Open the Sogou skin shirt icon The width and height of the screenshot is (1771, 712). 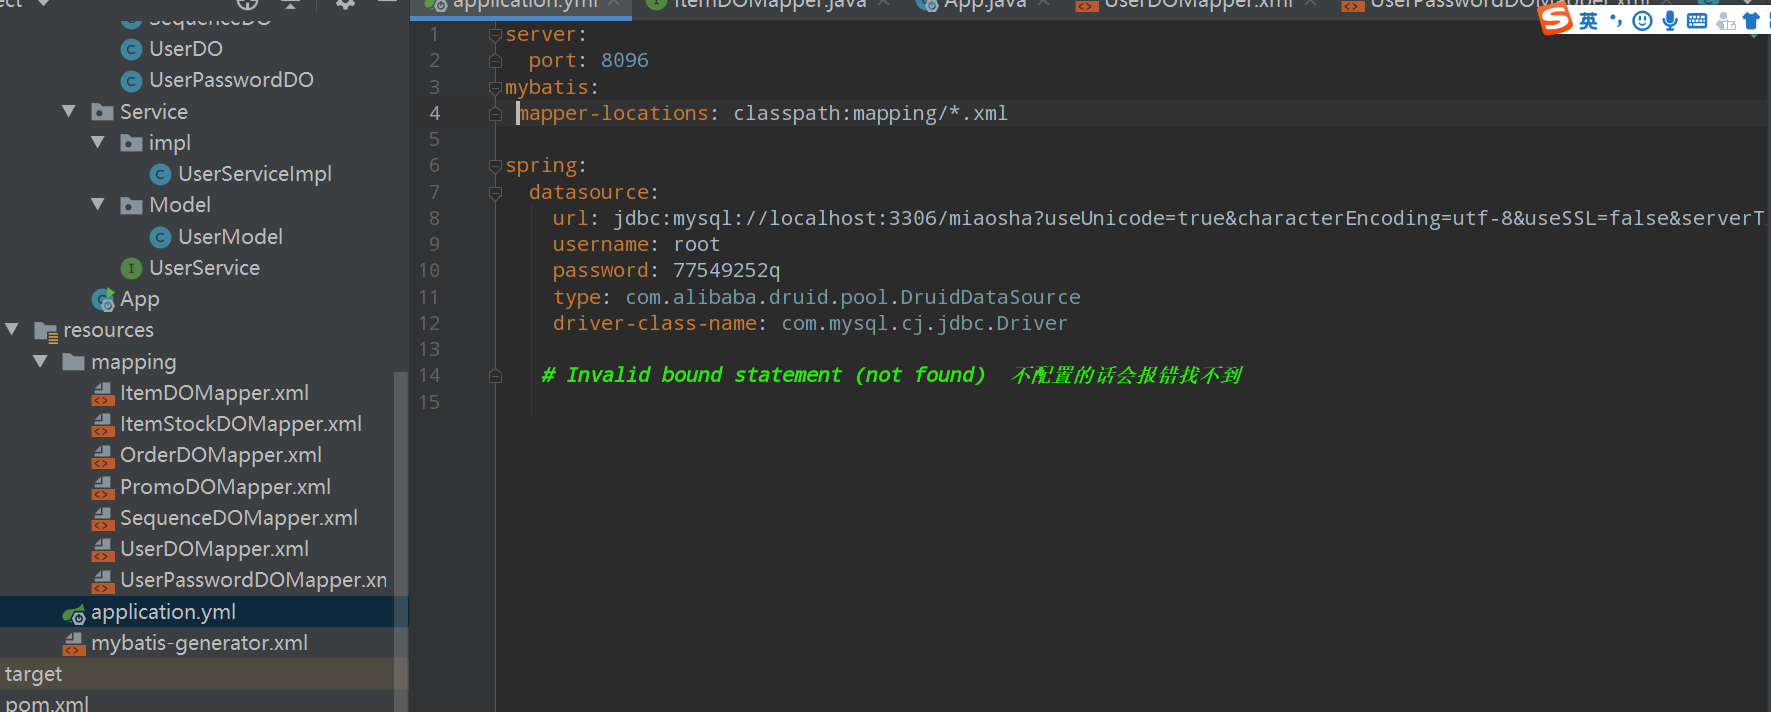[1751, 21]
